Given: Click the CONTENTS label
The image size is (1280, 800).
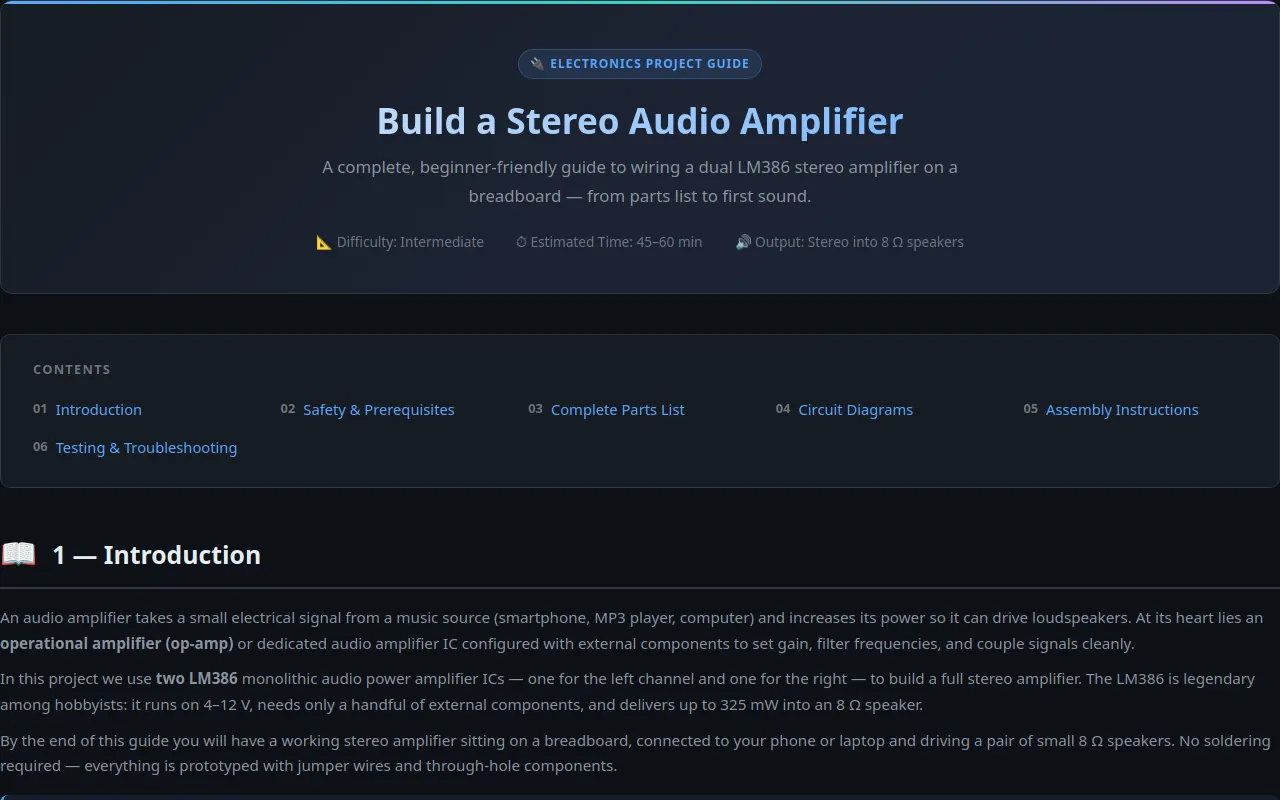Looking at the screenshot, I should [x=72, y=369].
